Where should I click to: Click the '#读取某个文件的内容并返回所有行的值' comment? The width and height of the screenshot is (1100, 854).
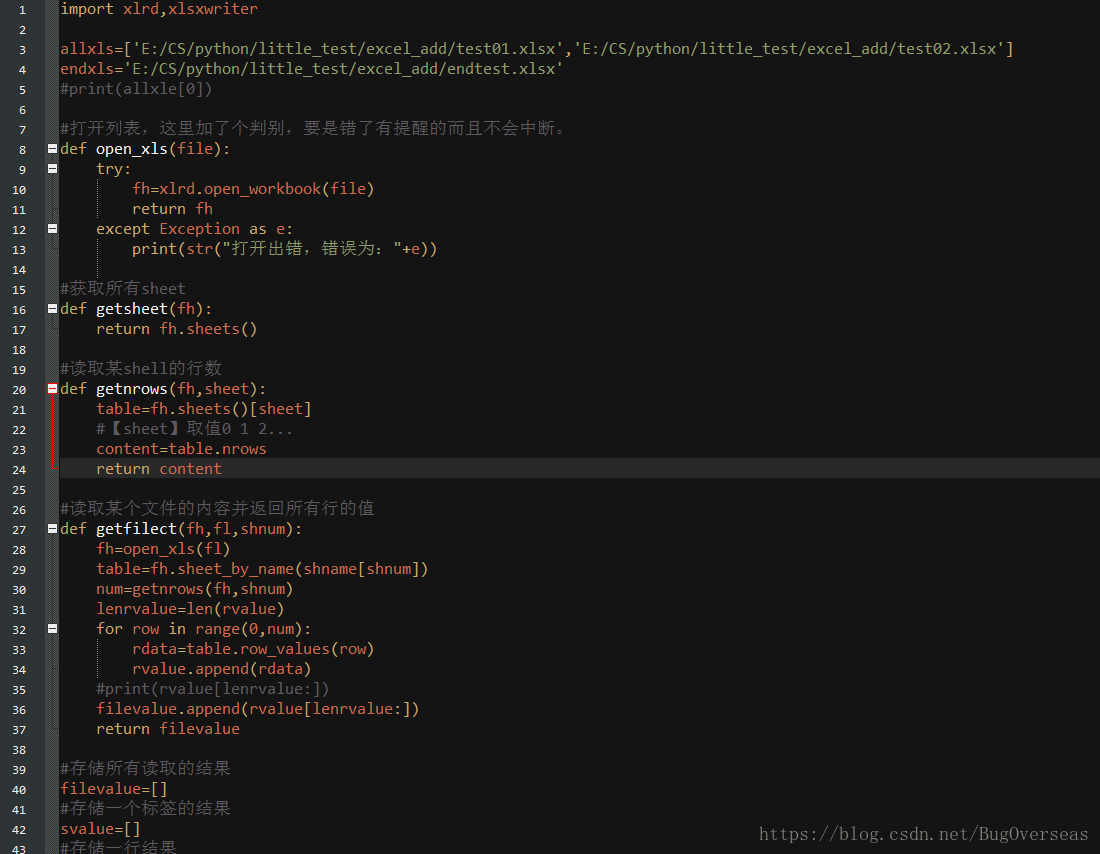(217, 509)
